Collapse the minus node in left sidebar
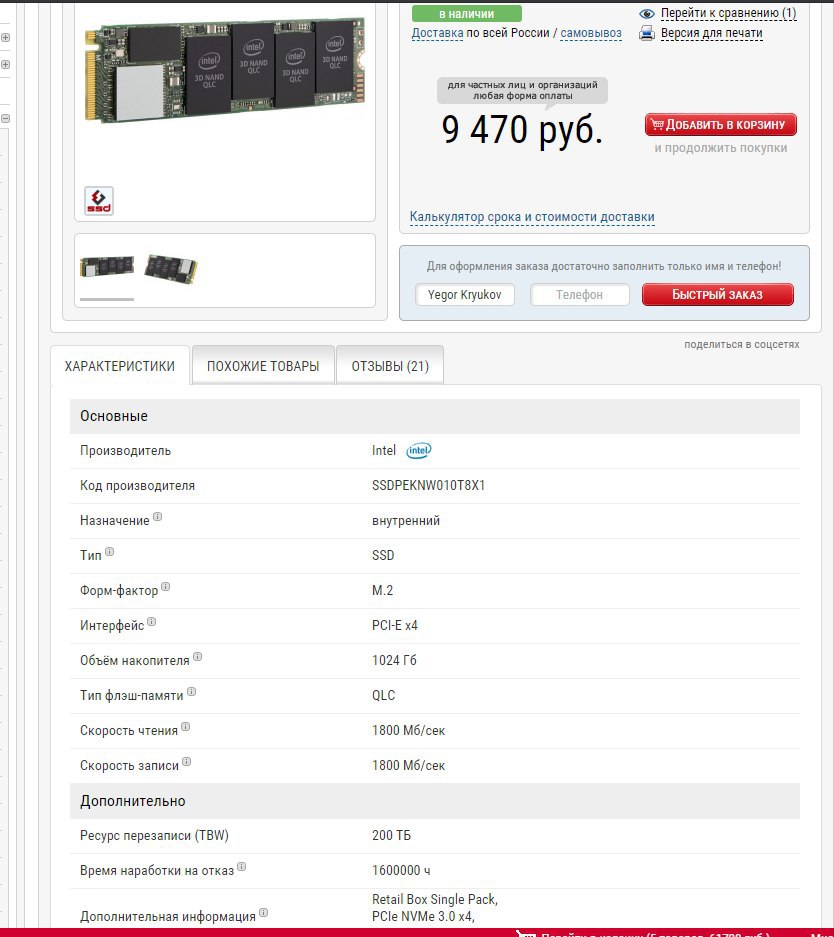Image resolution: width=834 pixels, height=937 pixels. pyautogui.click(x=5, y=118)
